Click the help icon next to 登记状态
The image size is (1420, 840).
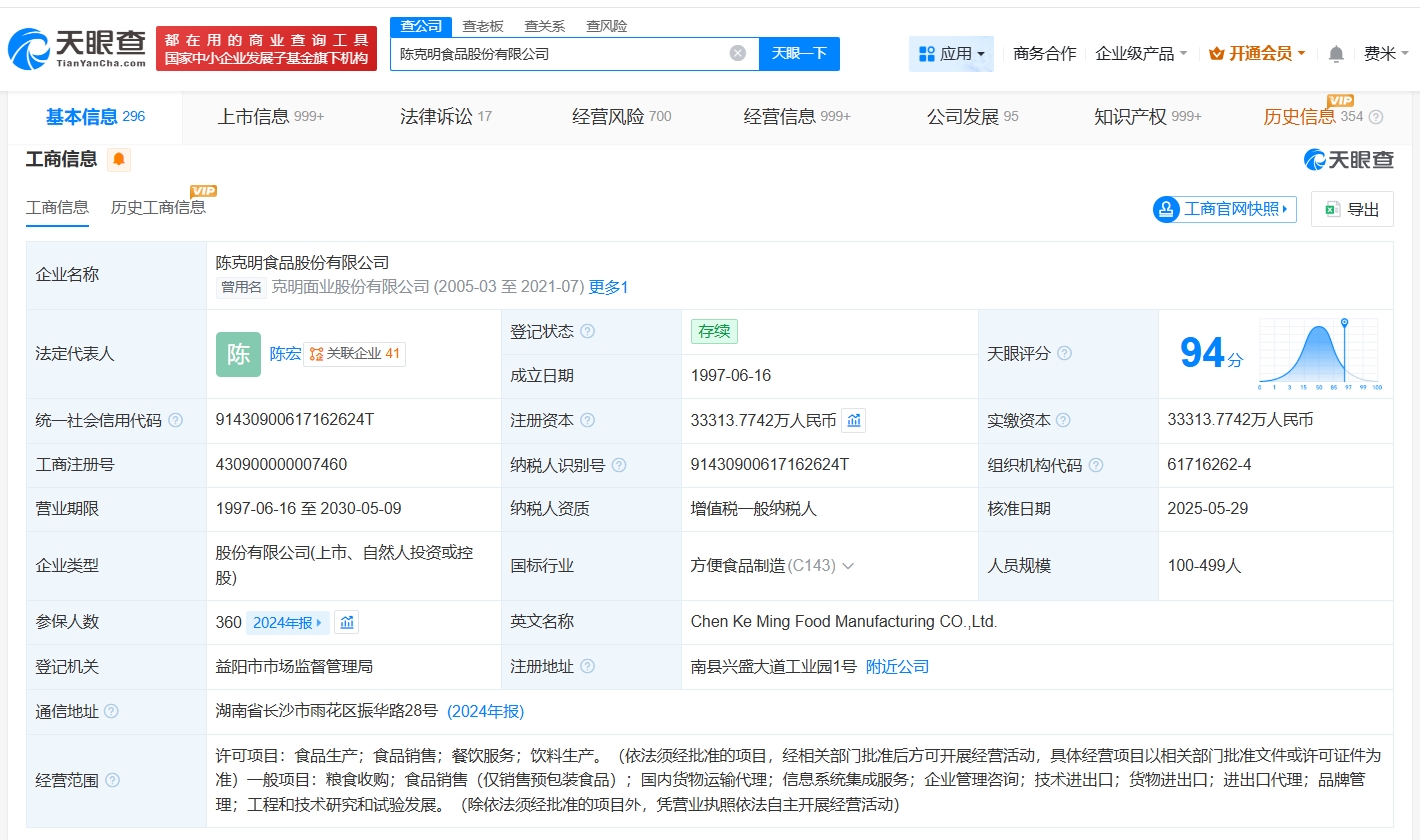[x=587, y=332]
